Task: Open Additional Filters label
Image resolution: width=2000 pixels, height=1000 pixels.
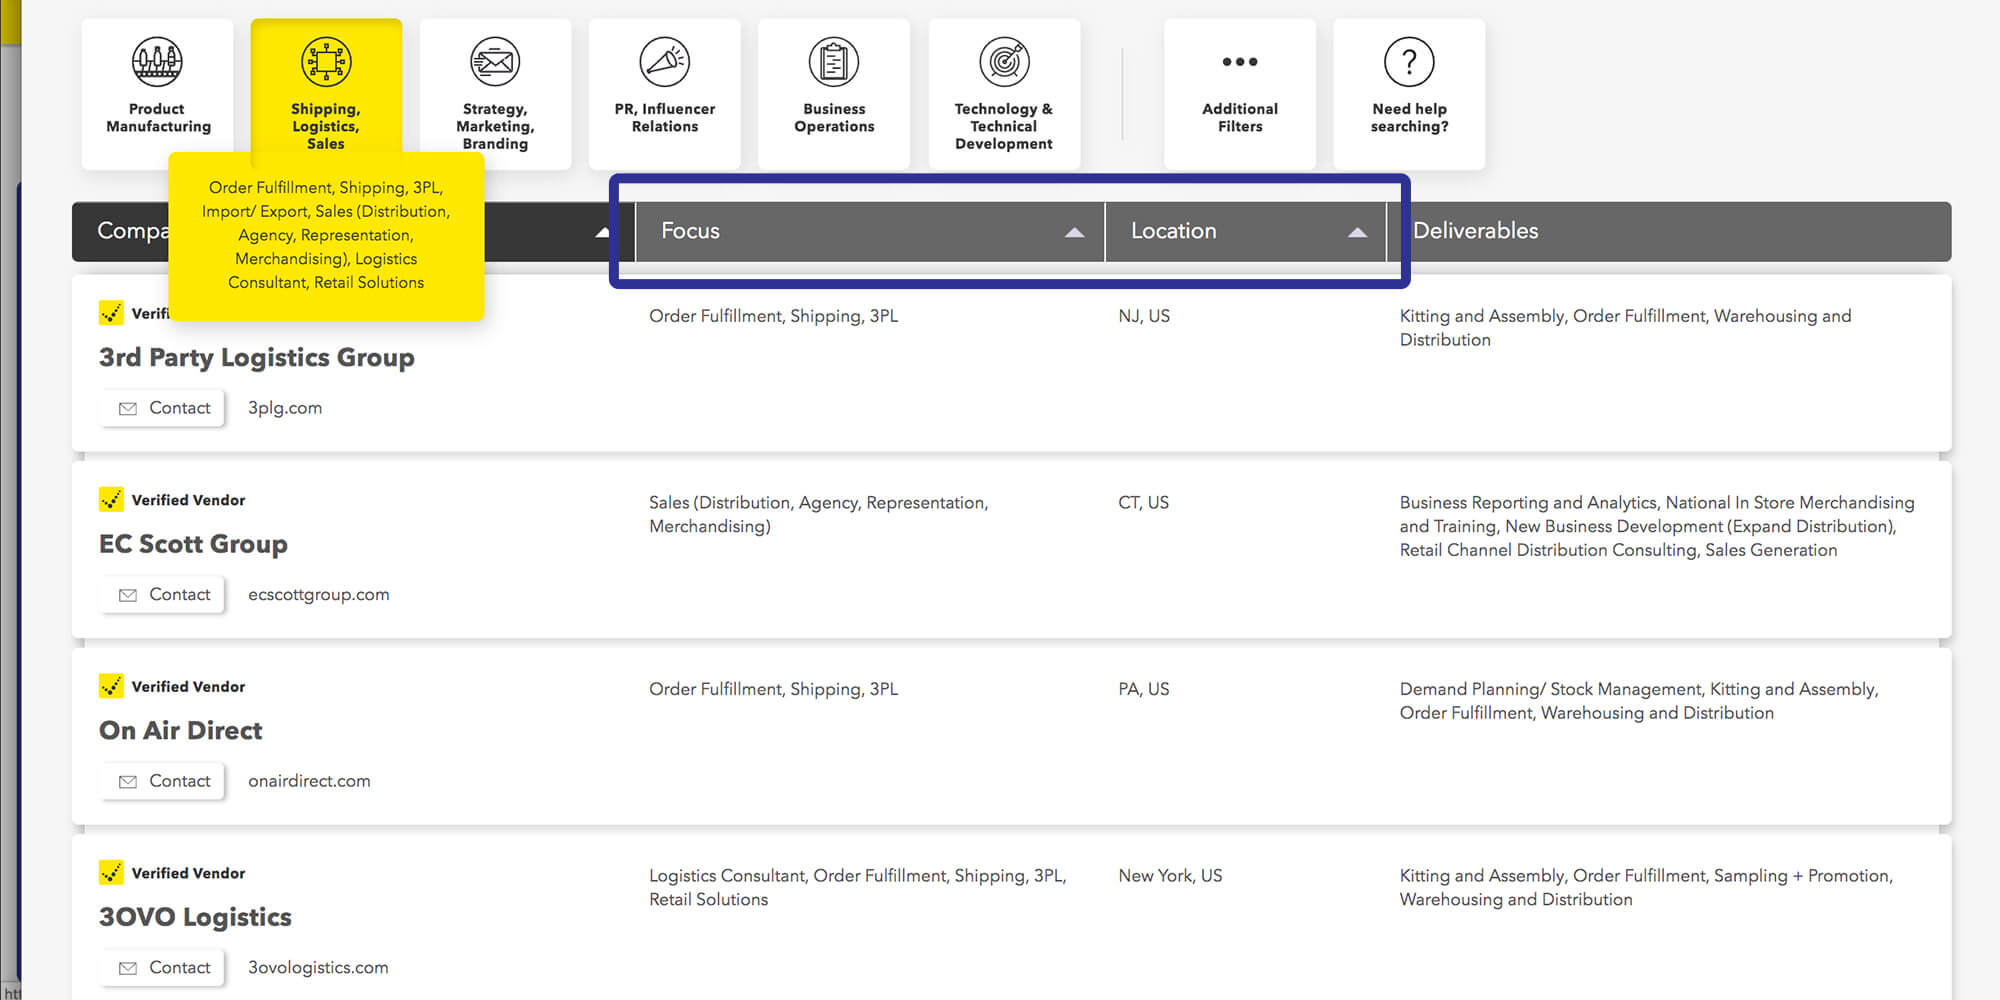Action: coord(1240,118)
